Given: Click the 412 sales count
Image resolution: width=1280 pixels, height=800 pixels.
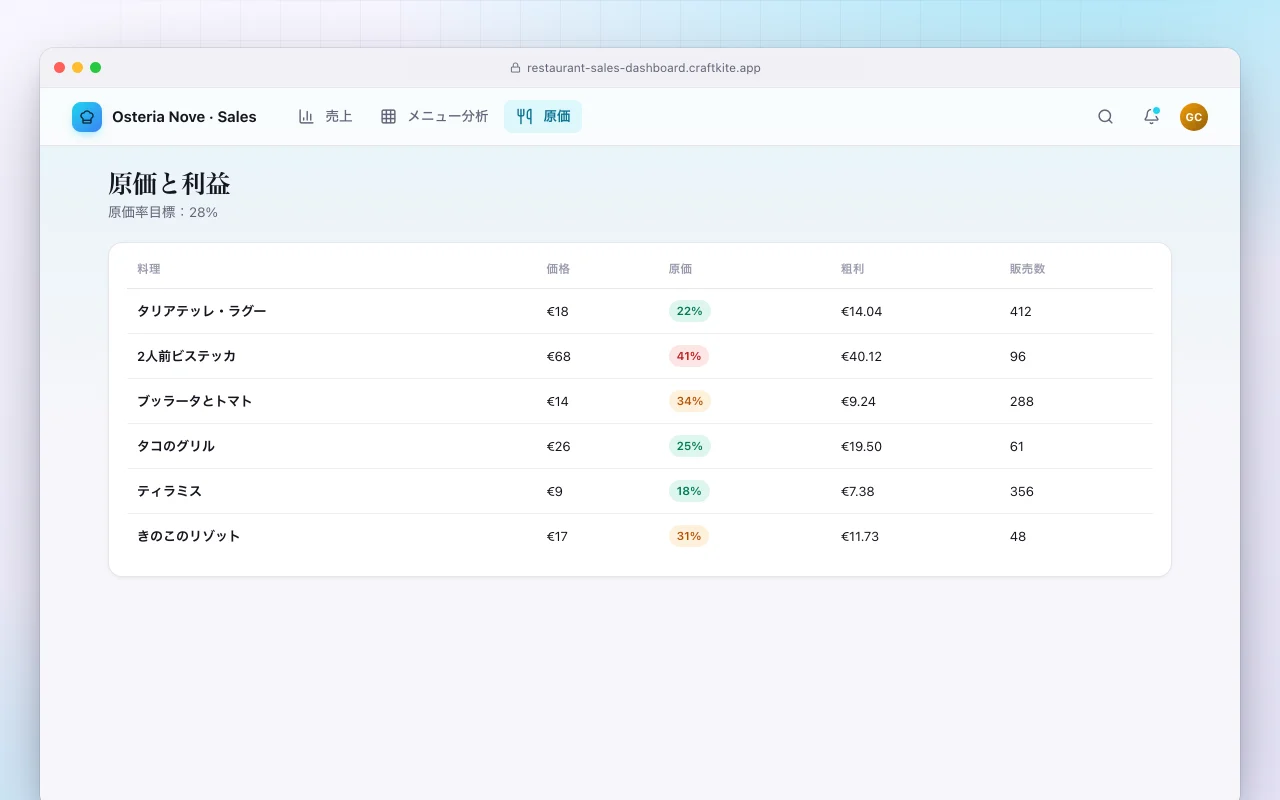Looking at the screenshot, I should [1020, 311].
